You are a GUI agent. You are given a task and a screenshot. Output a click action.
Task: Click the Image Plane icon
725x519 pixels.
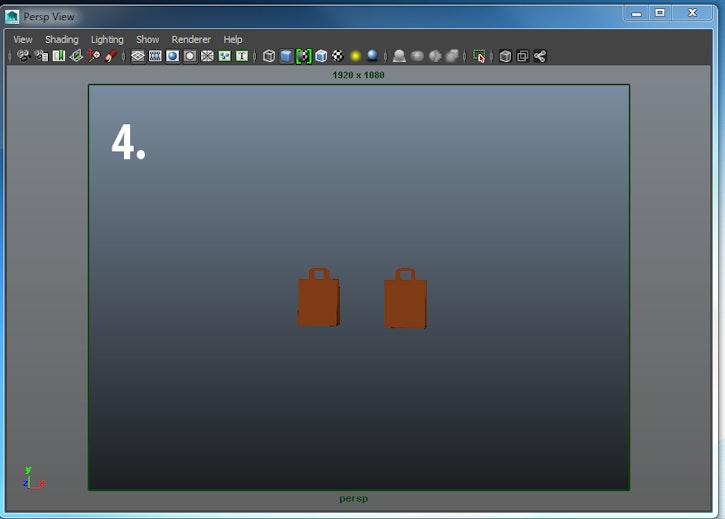coord(76,56)
